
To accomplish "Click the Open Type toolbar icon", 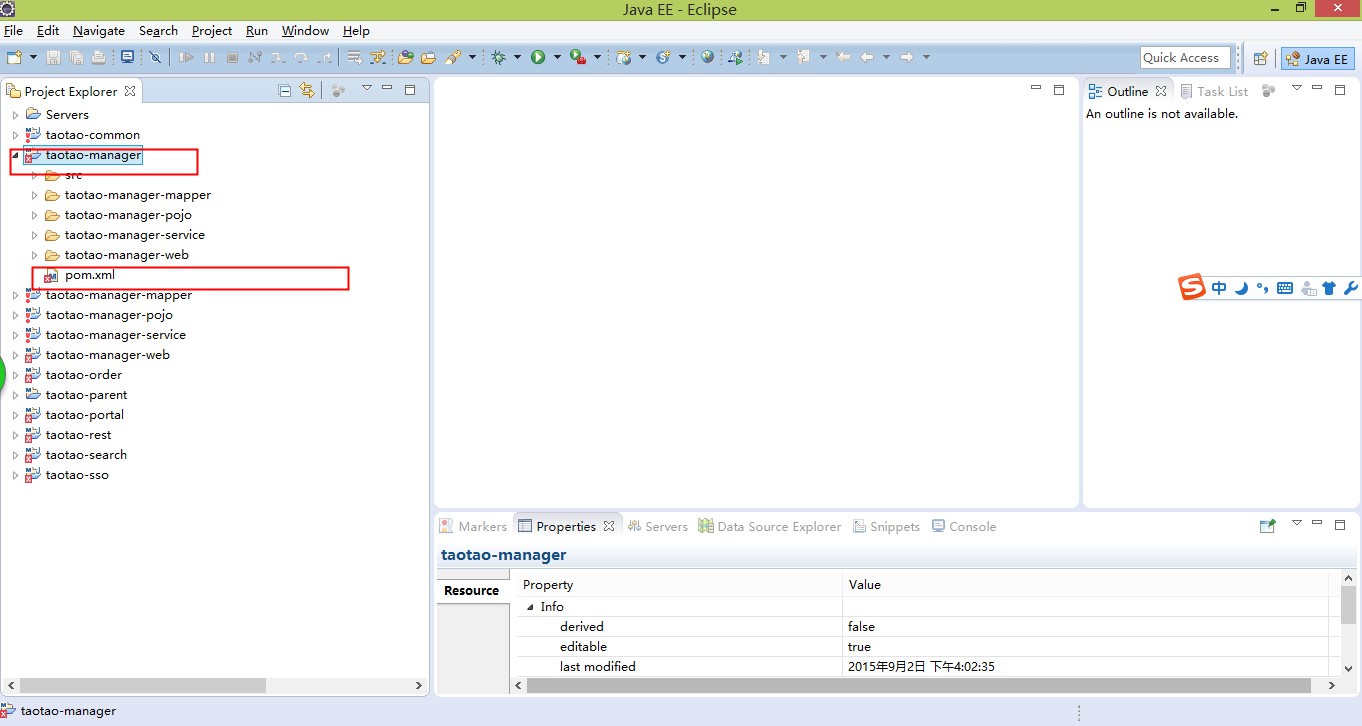I will click(x=406, y=57).
